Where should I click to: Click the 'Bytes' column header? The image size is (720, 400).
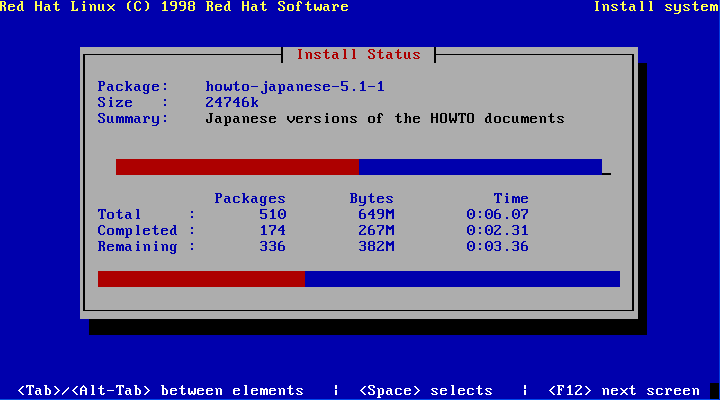[371, 198]
